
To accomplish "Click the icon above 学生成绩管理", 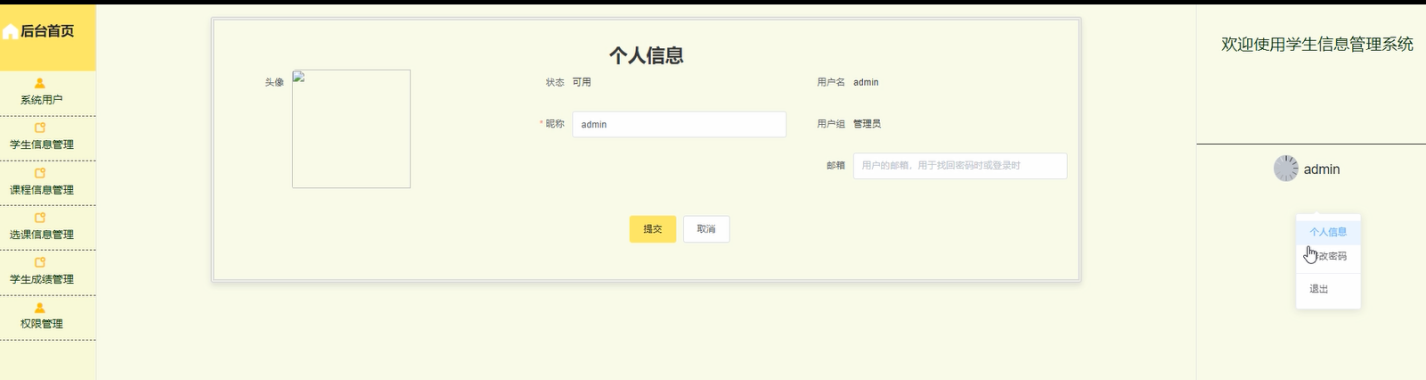I will (x=40, y=262).
